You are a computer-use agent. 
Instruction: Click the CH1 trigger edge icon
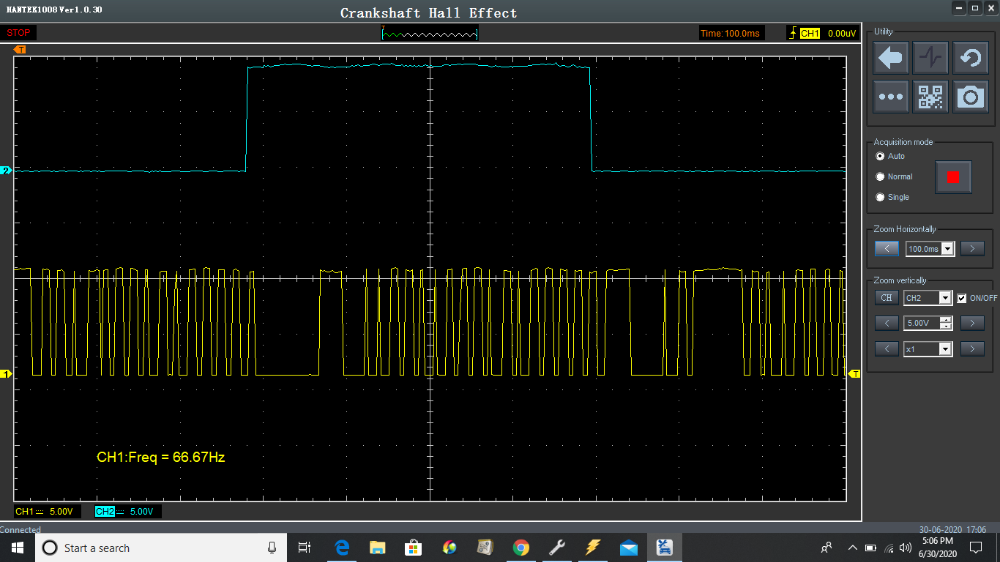click(793, 33)
